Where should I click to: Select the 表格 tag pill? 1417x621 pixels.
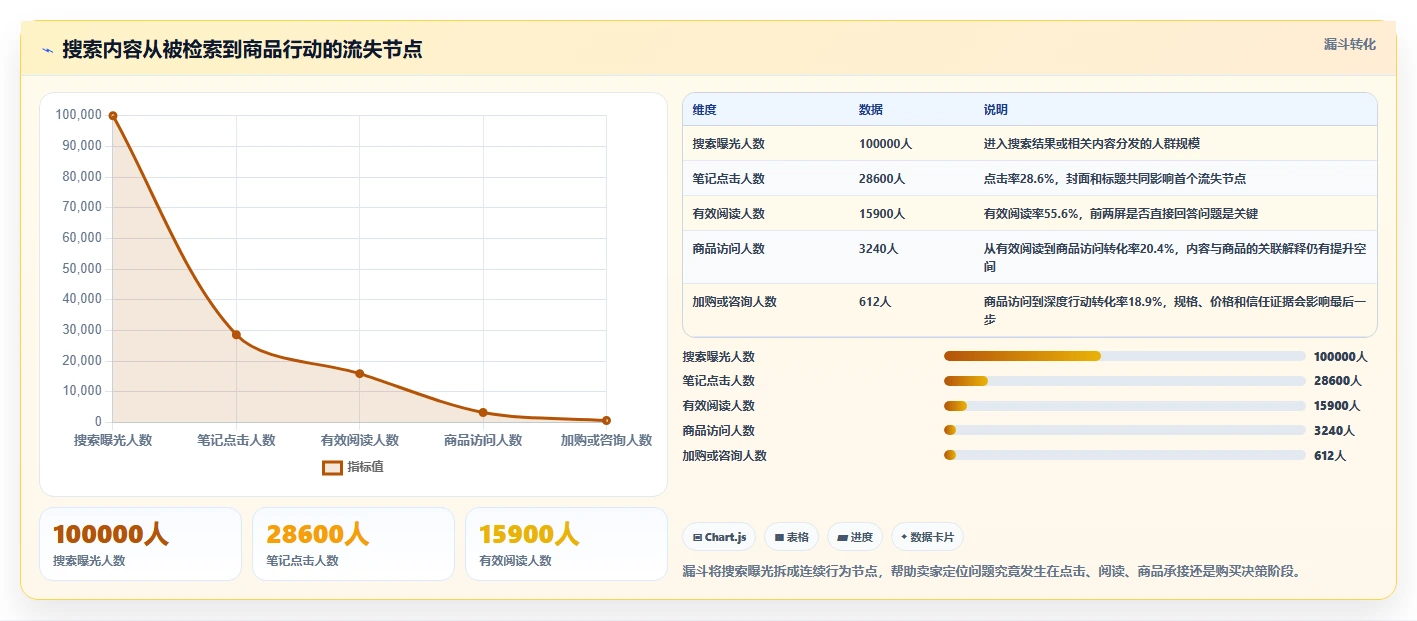tap(791, 537)
